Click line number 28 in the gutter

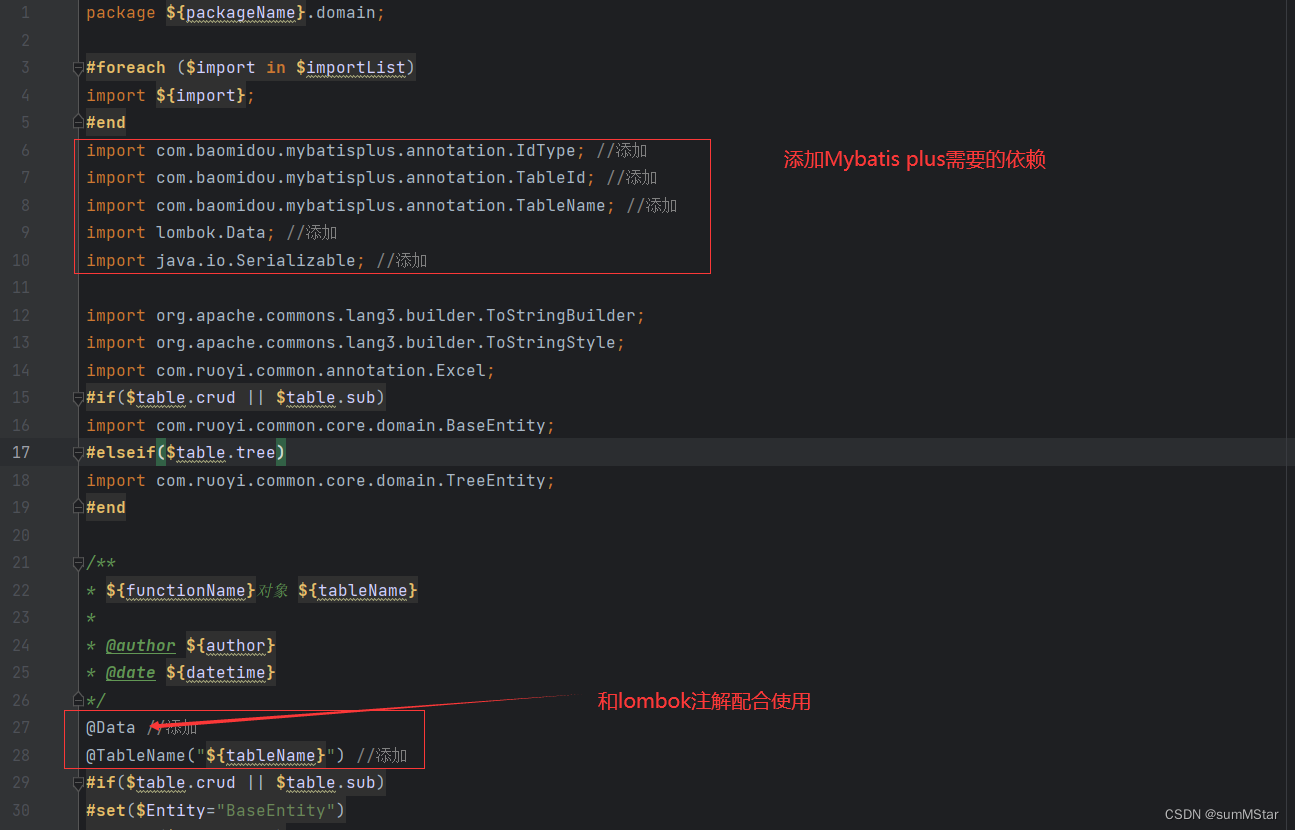coord(21,755)
